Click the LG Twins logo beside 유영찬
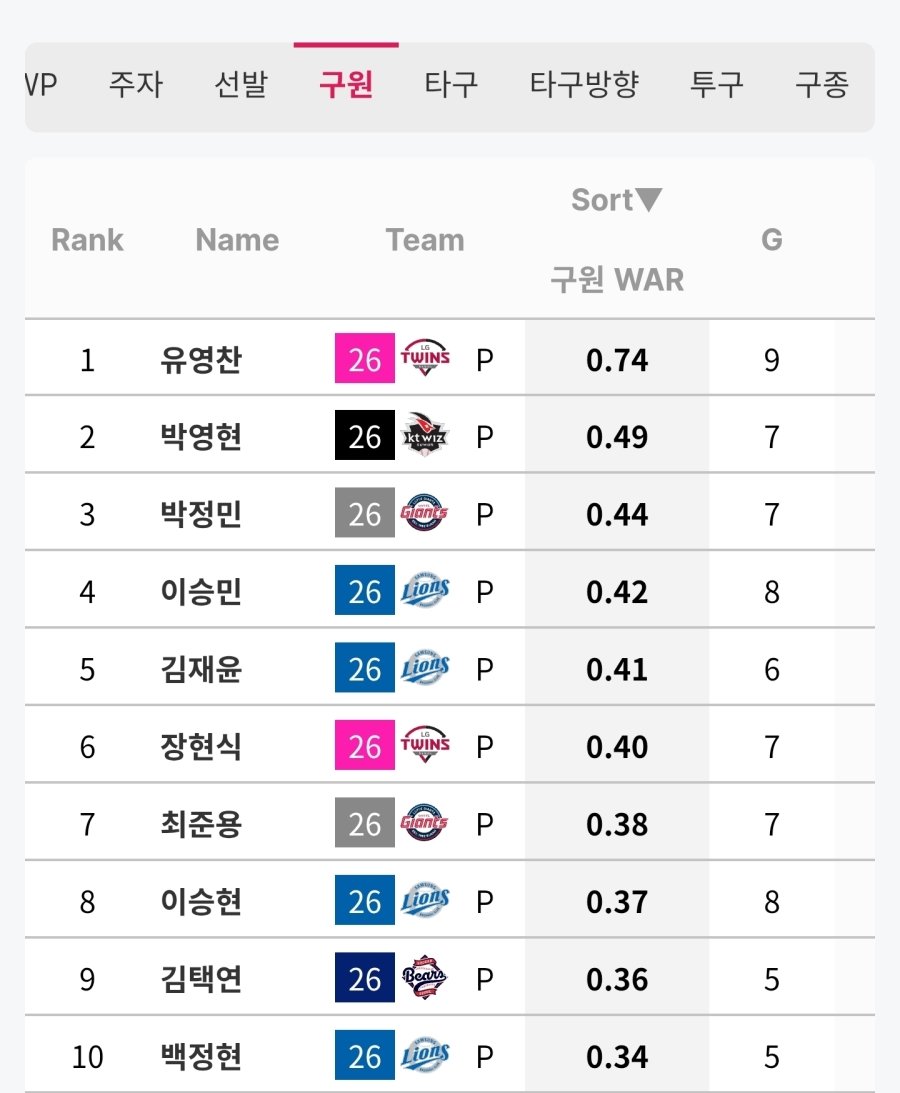 click(x=425, y=359)
